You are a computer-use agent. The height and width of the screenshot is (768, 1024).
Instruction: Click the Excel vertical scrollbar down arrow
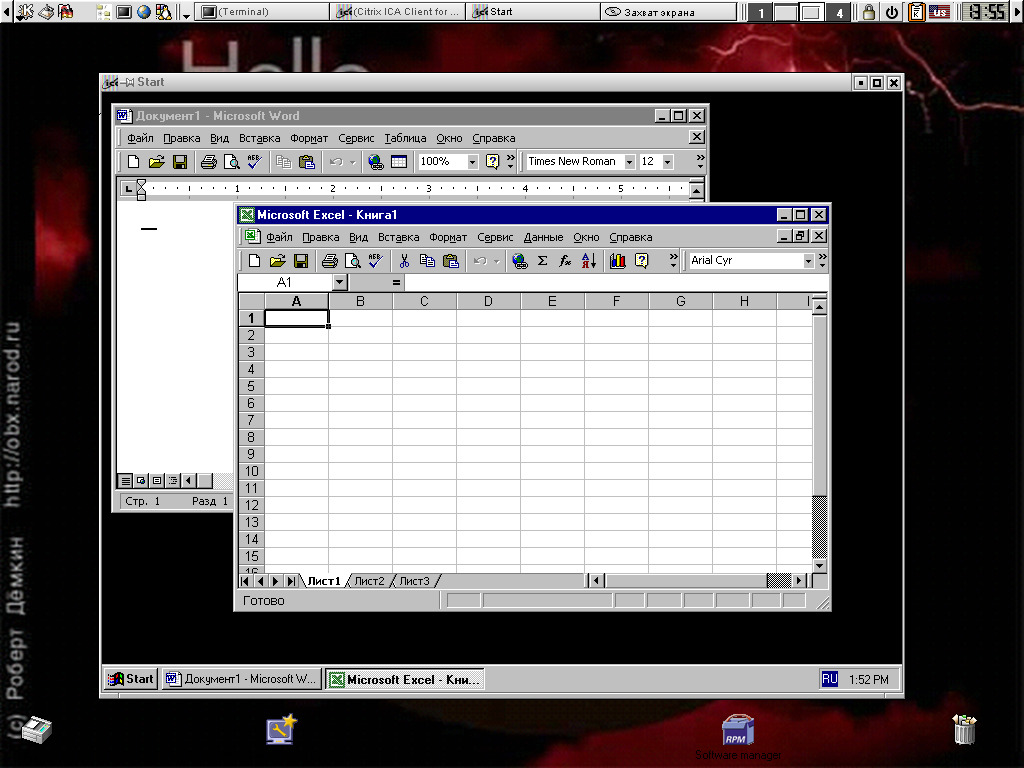coord(819,566)
